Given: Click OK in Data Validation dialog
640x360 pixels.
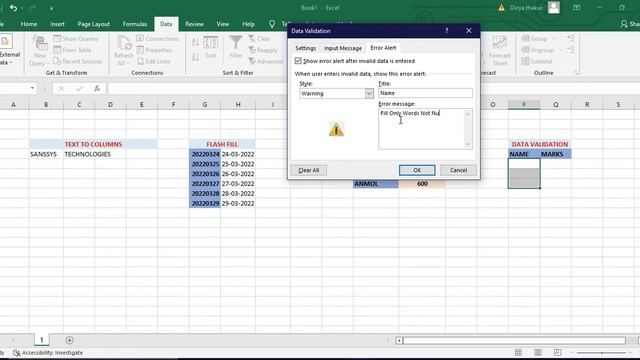Looking at the screenshot, I should tap(417, 170).
